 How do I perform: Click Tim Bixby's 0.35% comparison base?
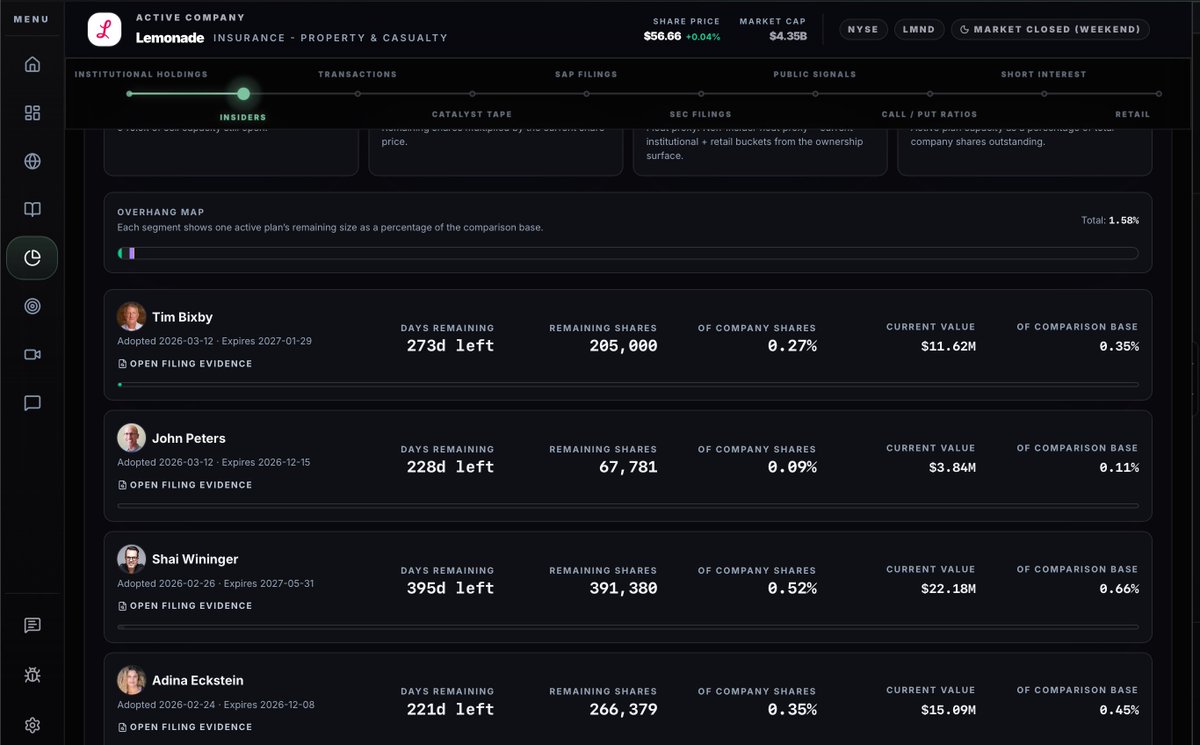[x=1119, y=346]
